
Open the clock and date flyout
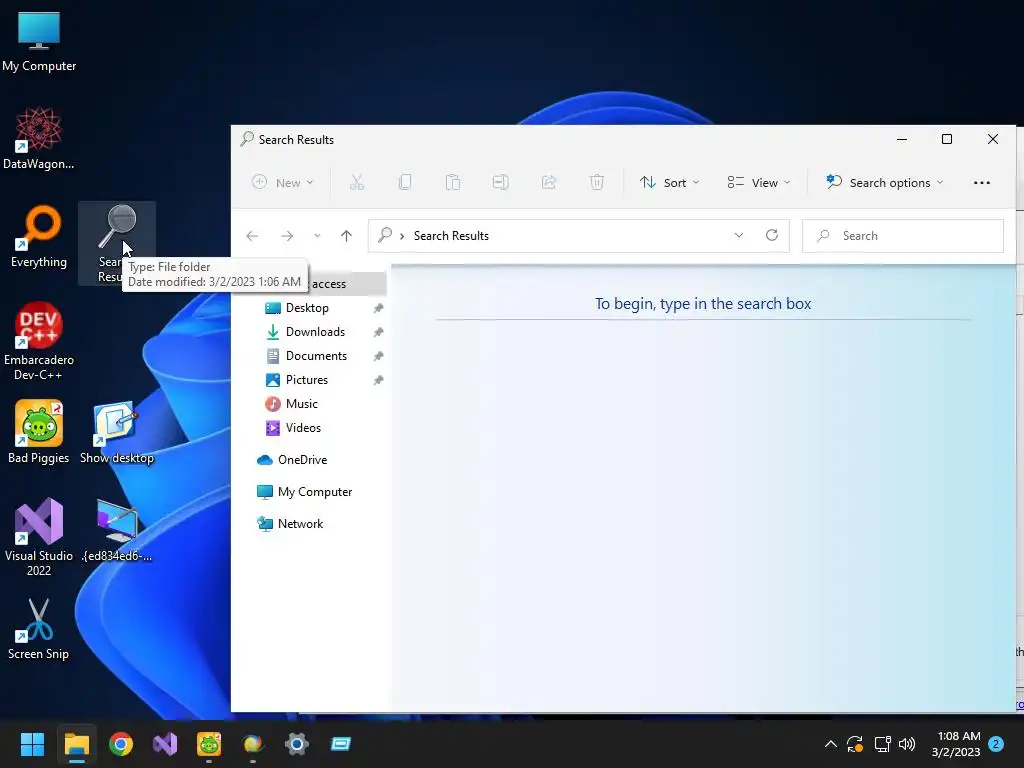(x=956, y=744)
